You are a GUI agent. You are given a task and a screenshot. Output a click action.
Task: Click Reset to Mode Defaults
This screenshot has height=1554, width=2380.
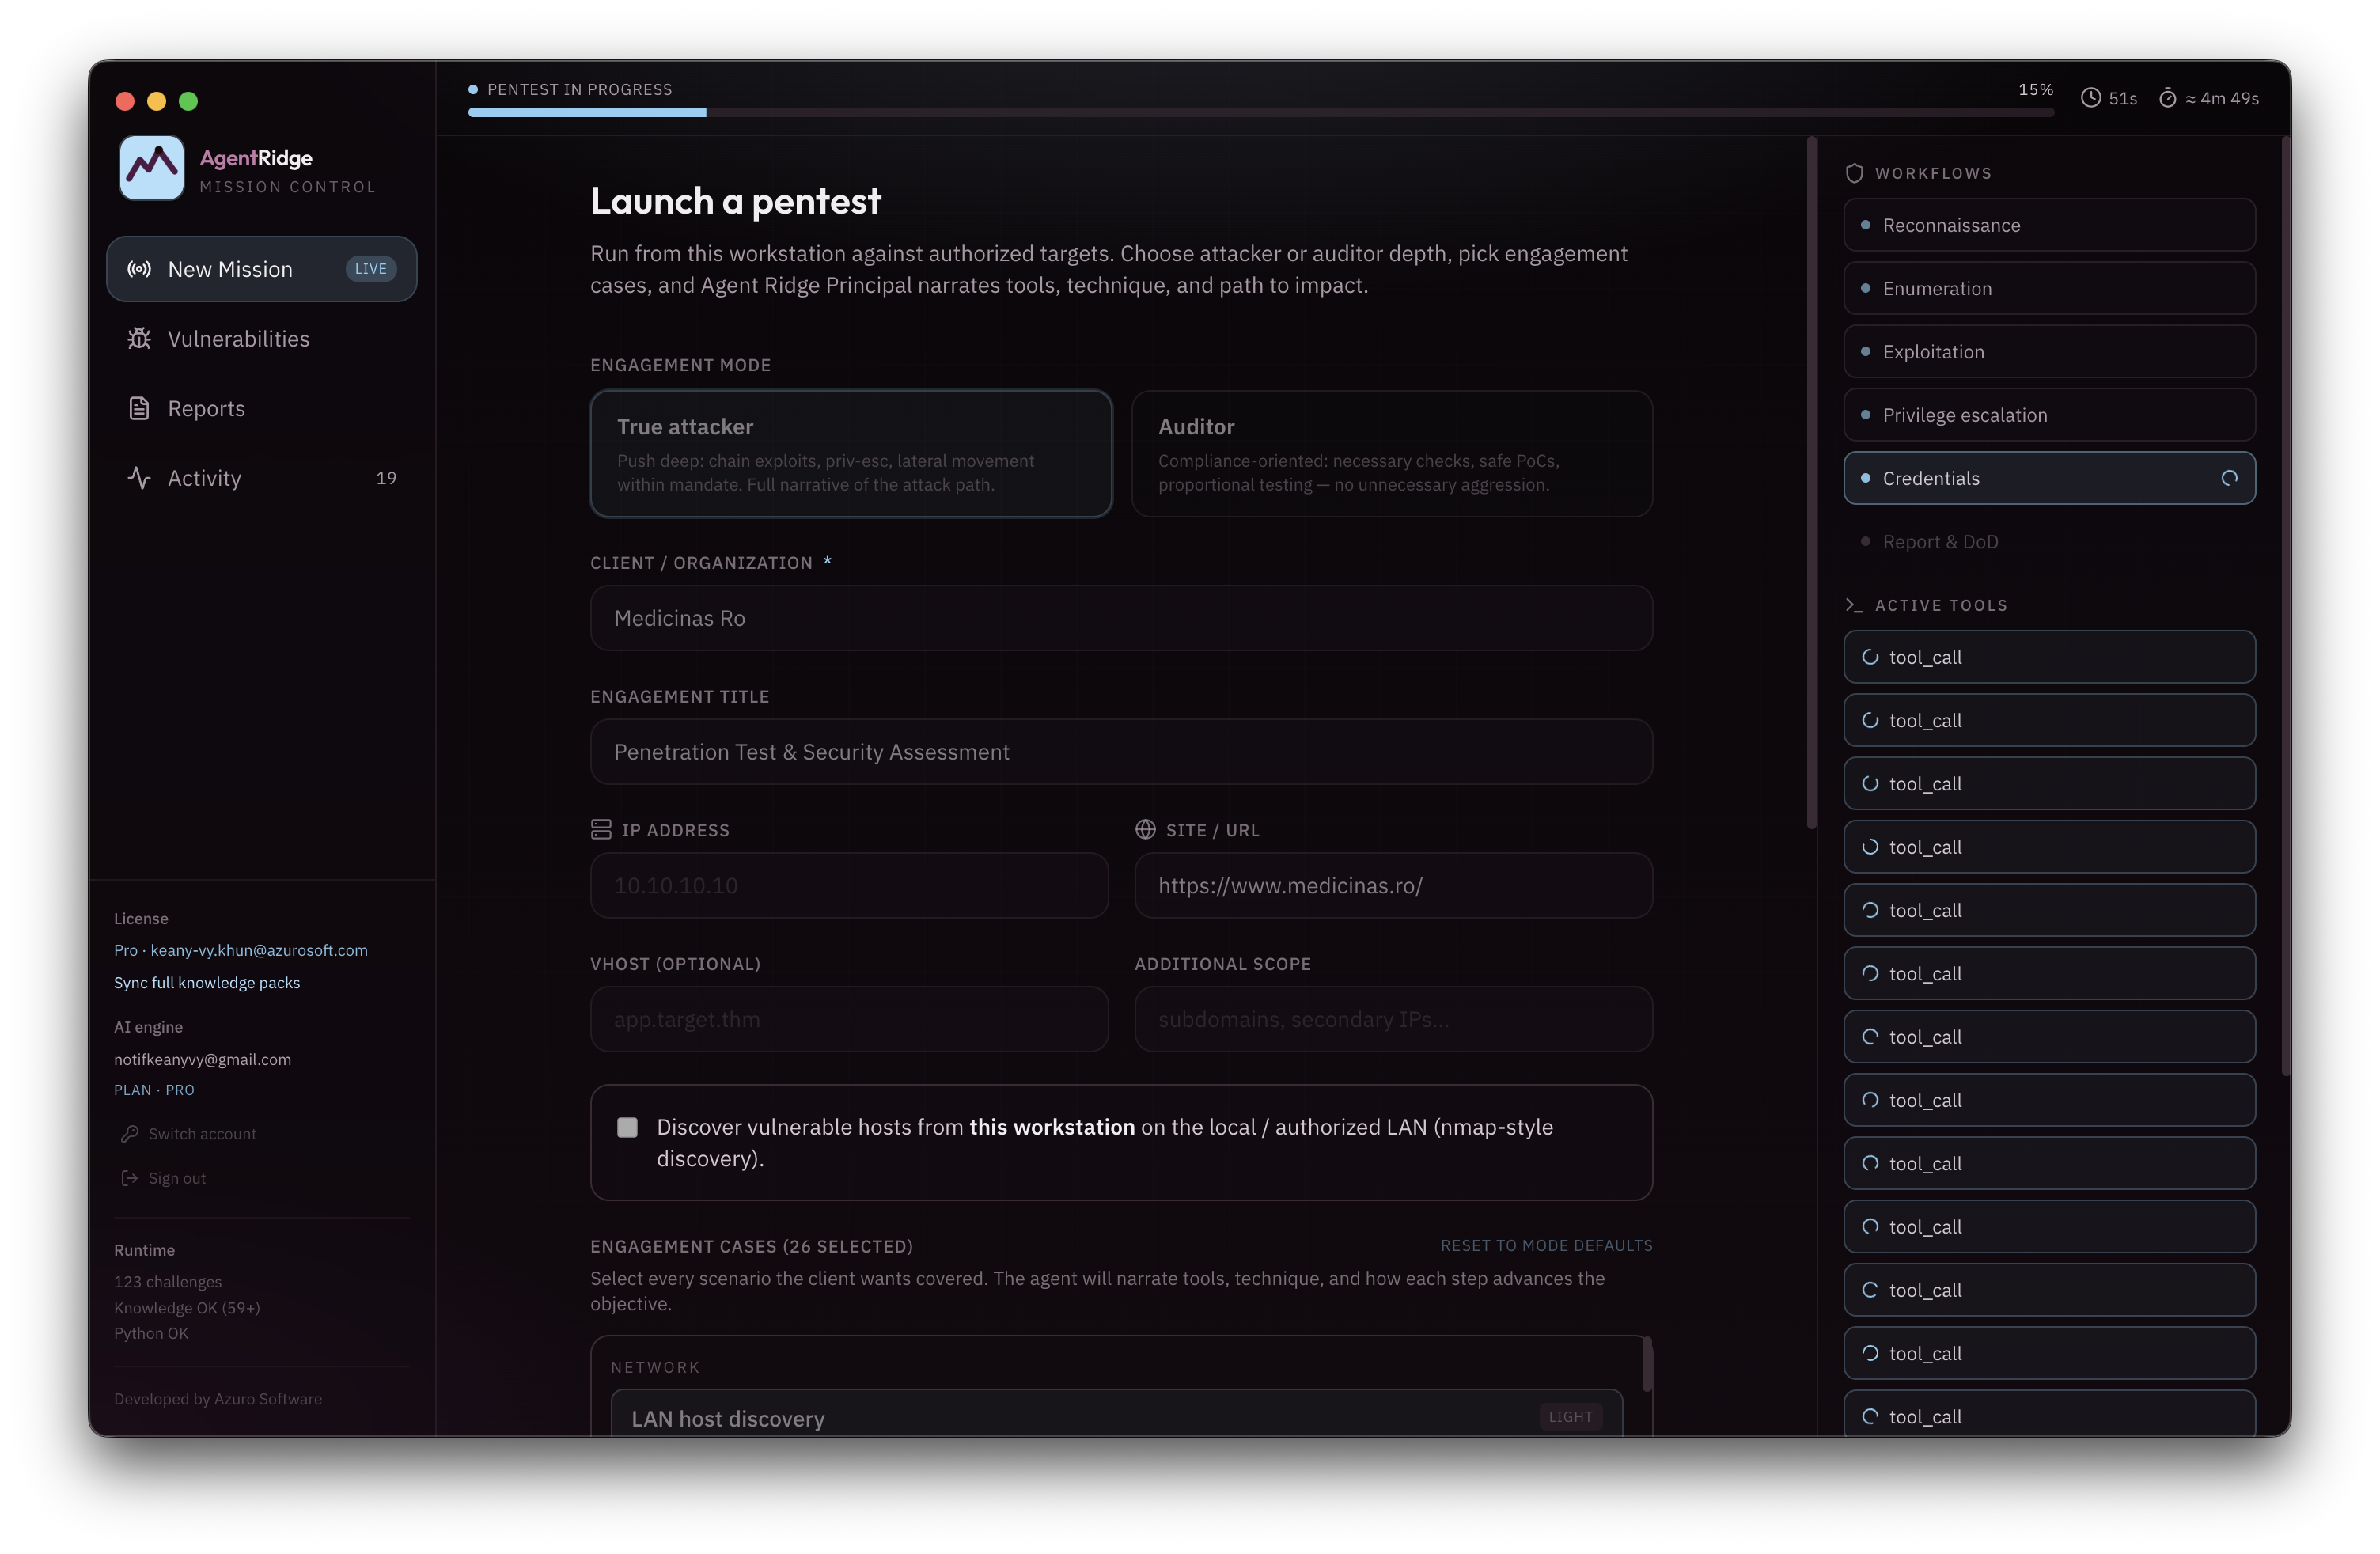1546,1246
